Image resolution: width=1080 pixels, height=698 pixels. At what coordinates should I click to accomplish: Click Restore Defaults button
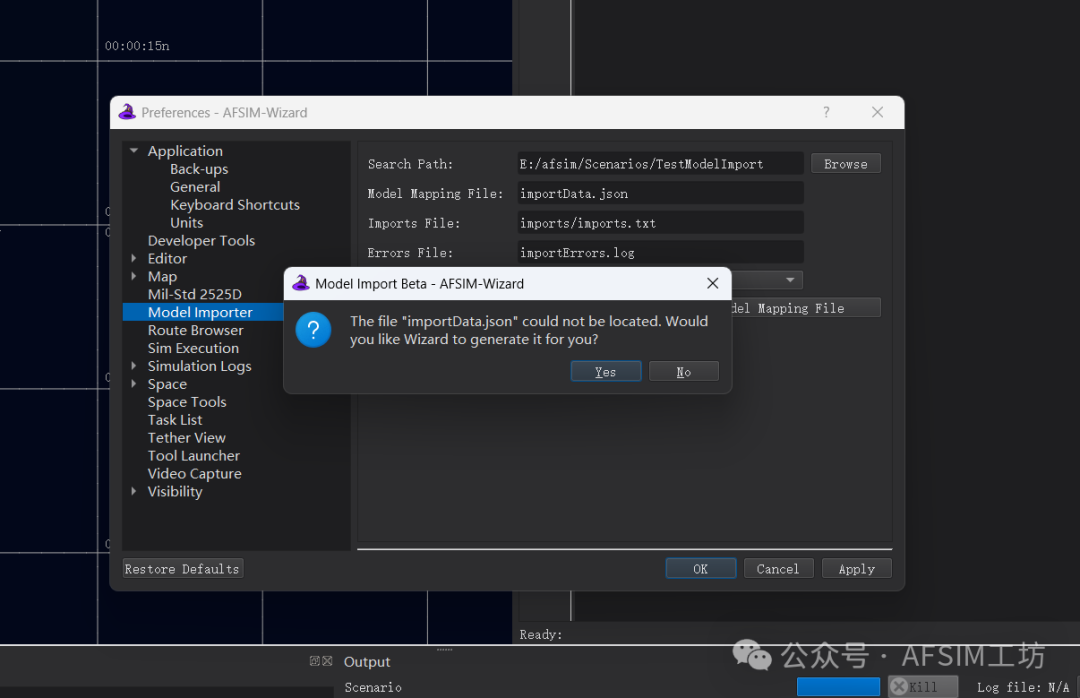183,568
